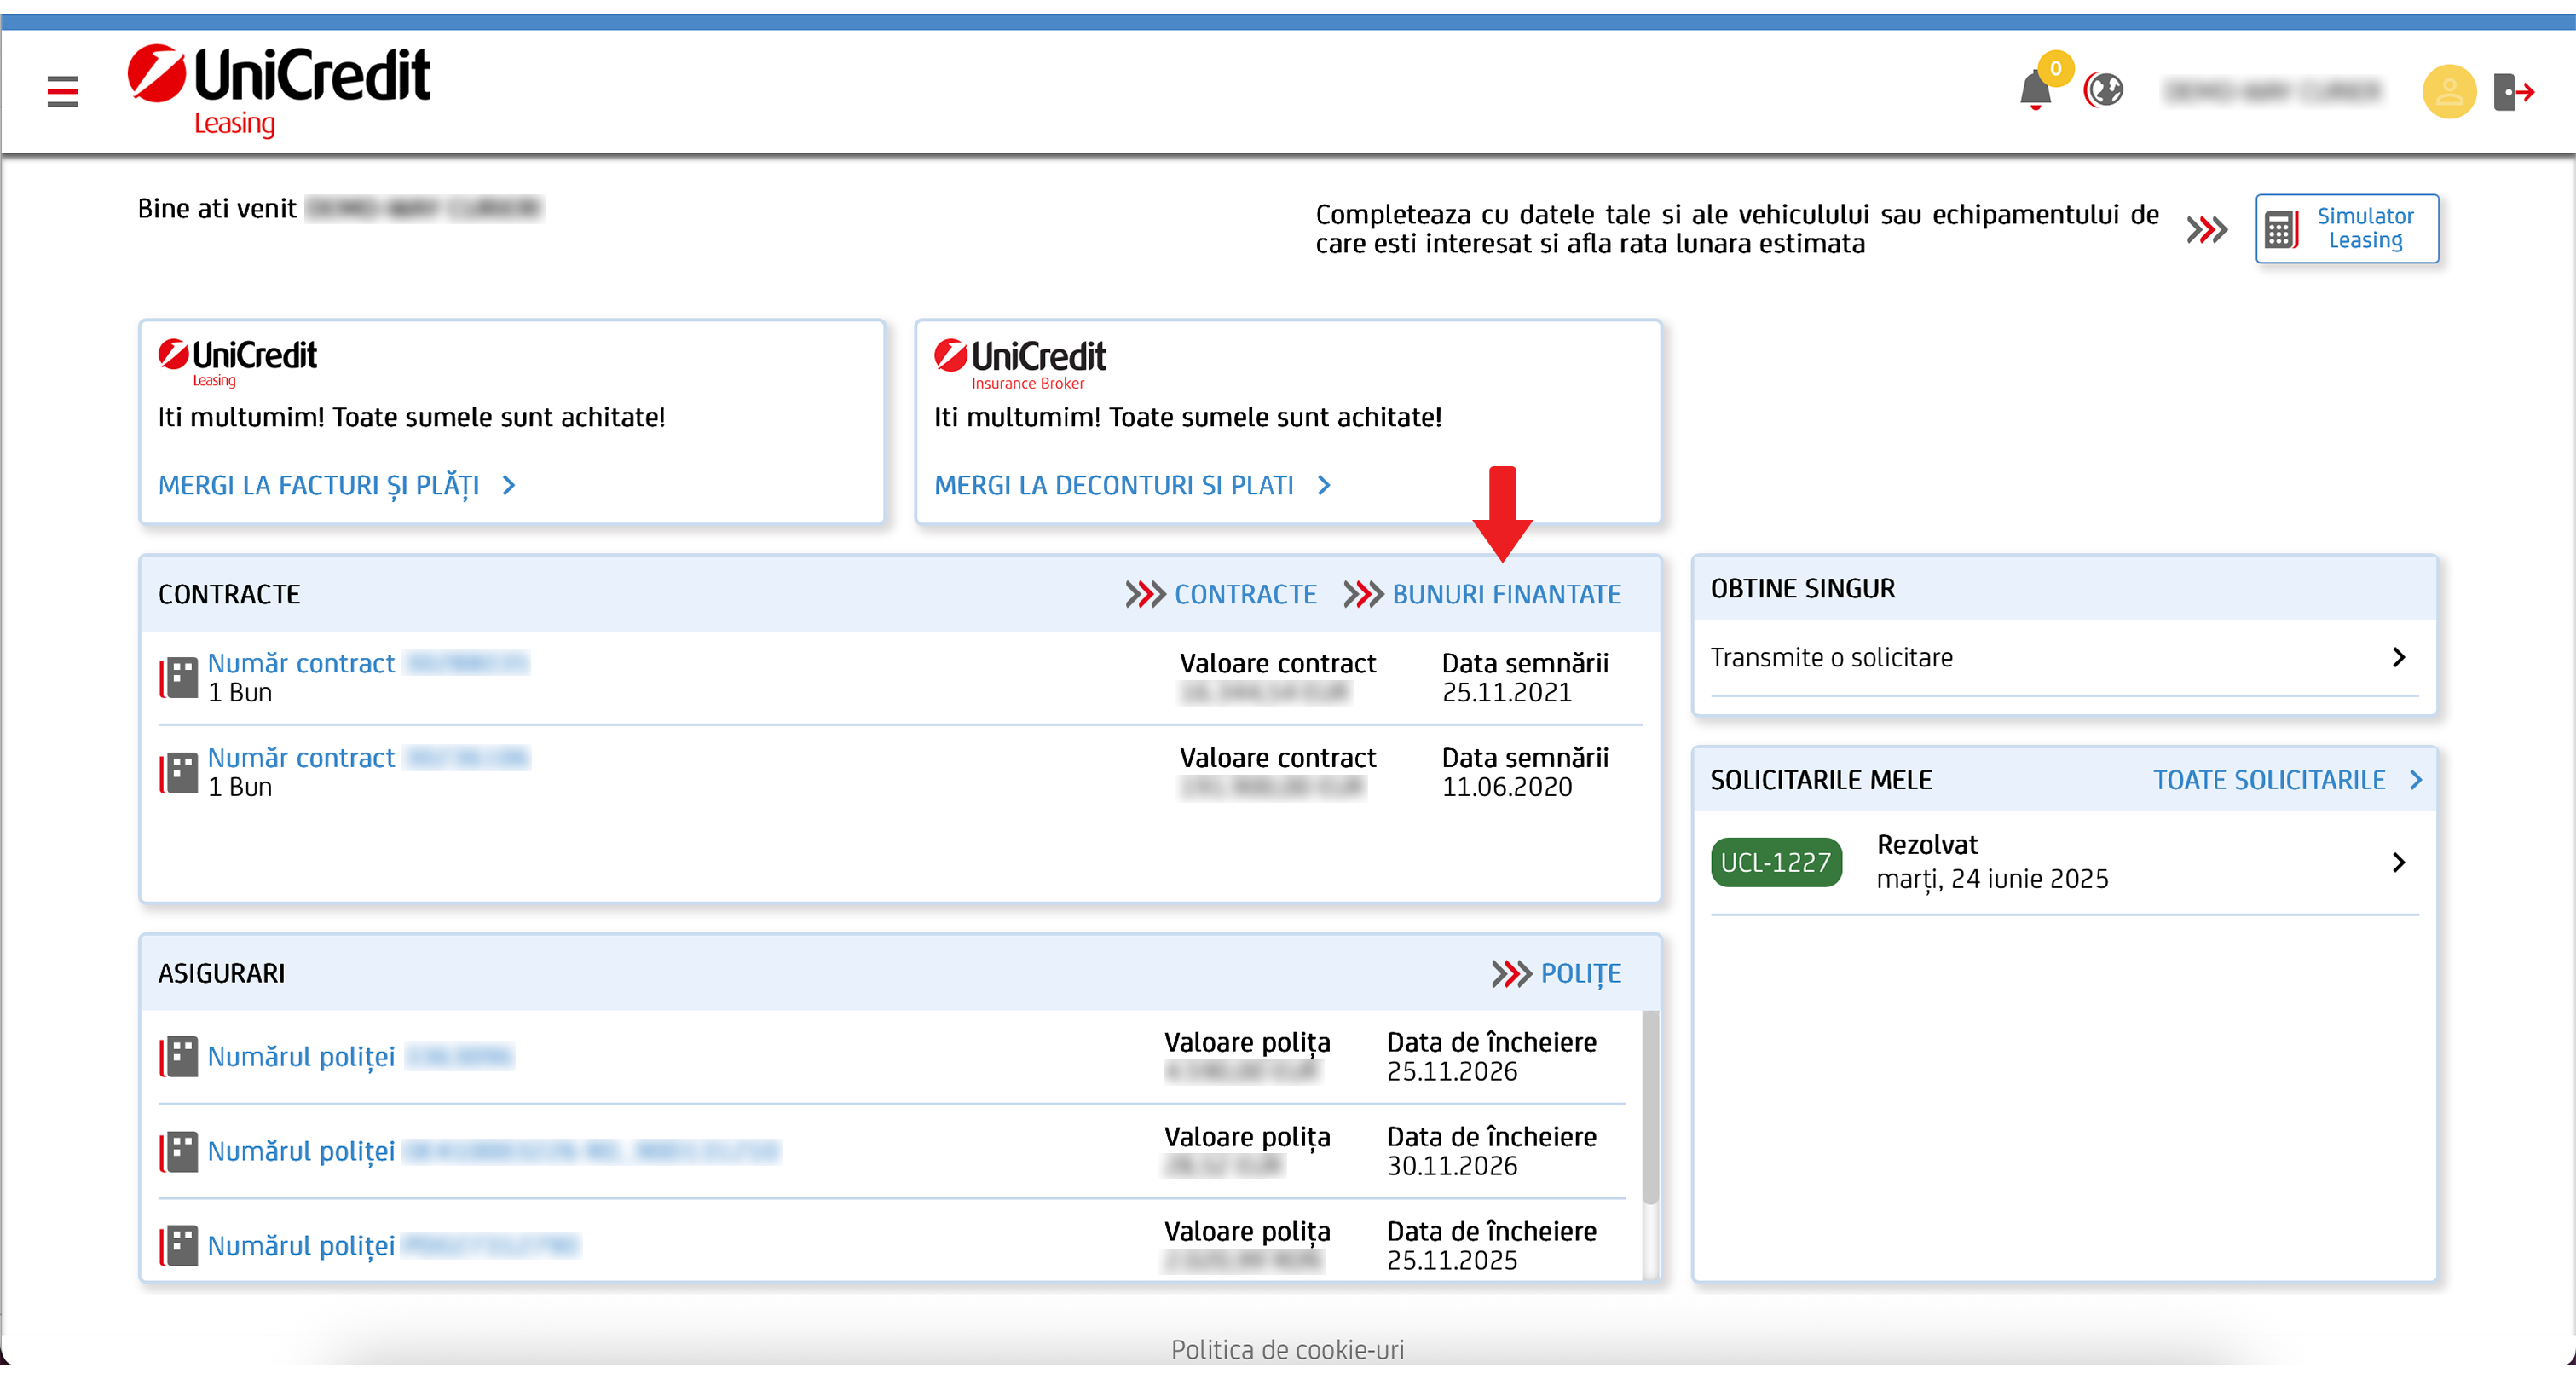Open TOATE SOLICITARILE
This screenshot has height=1379, width=2576.
point(2268,780)
